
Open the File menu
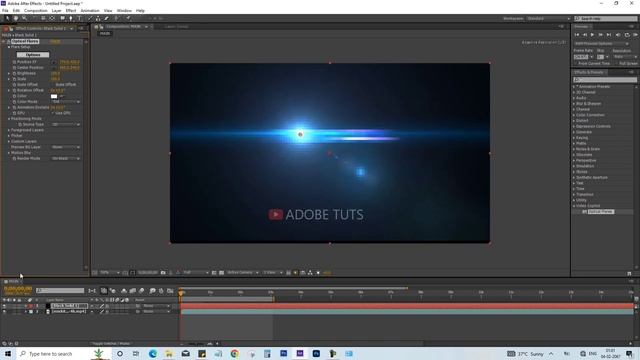(5, 11)
